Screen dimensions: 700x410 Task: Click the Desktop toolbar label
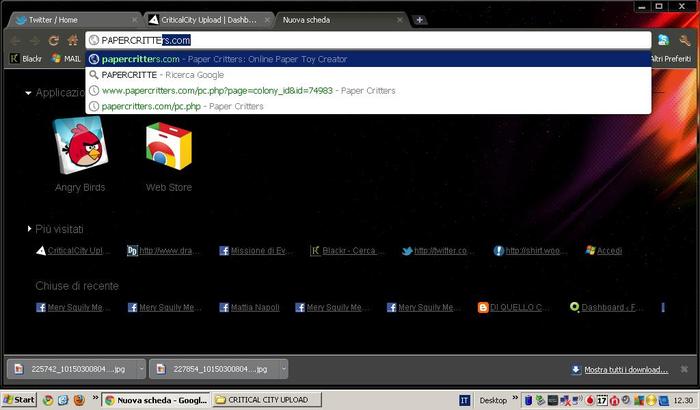493,400
